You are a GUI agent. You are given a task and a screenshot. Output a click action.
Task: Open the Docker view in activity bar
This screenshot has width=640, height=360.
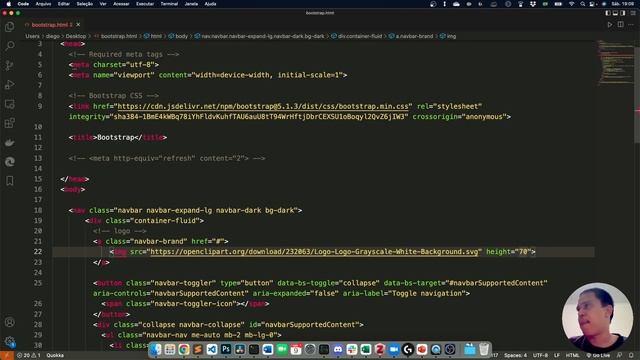[x=9, y=142]
